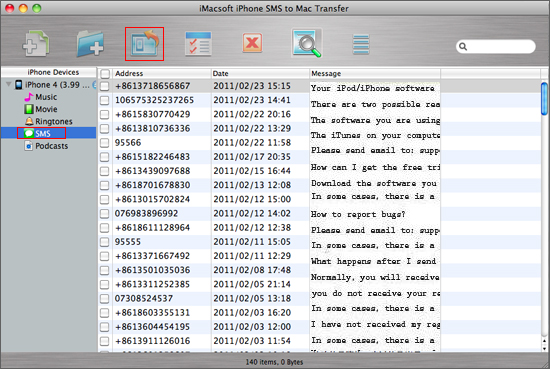Click the message 'What happens after I send'
This screenshot has width=550, height=369.
374,261
